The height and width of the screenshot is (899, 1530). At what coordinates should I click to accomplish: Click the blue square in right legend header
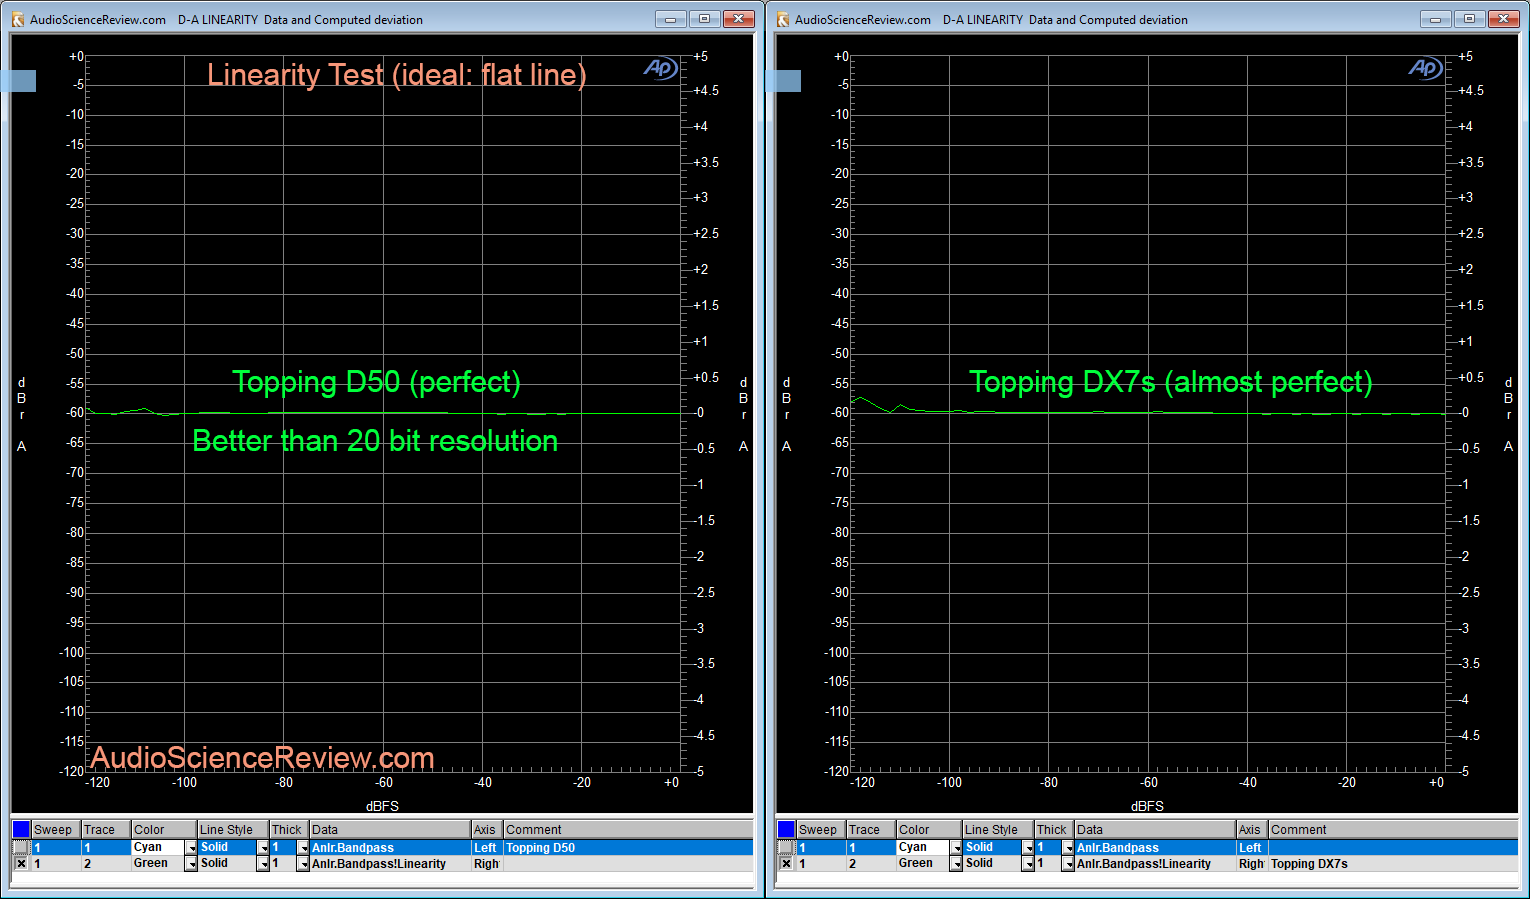[786, 829]
